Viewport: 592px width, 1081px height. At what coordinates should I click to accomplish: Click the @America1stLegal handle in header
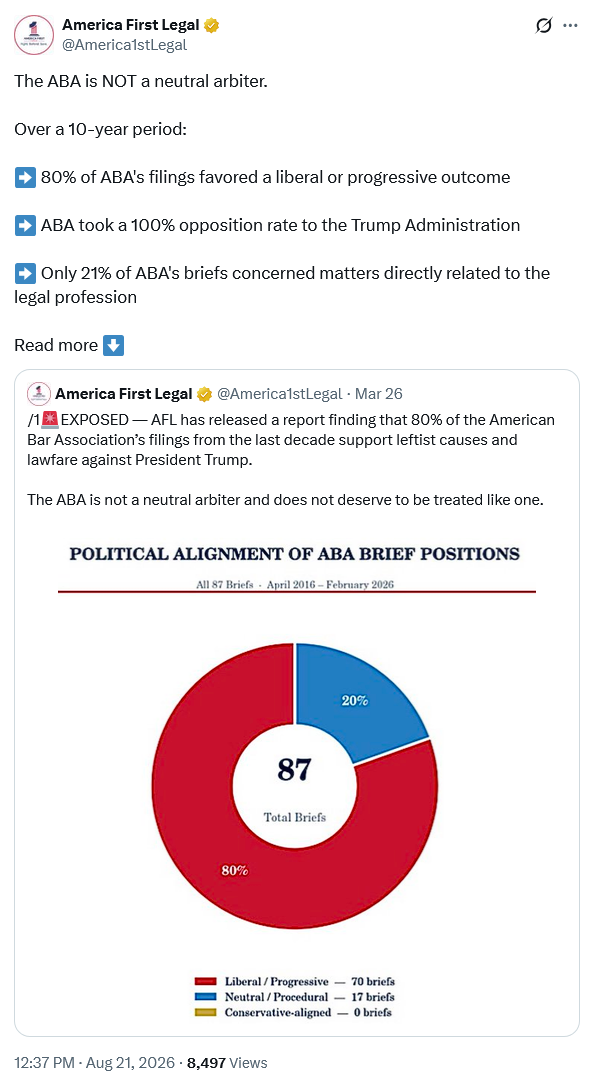125,45
